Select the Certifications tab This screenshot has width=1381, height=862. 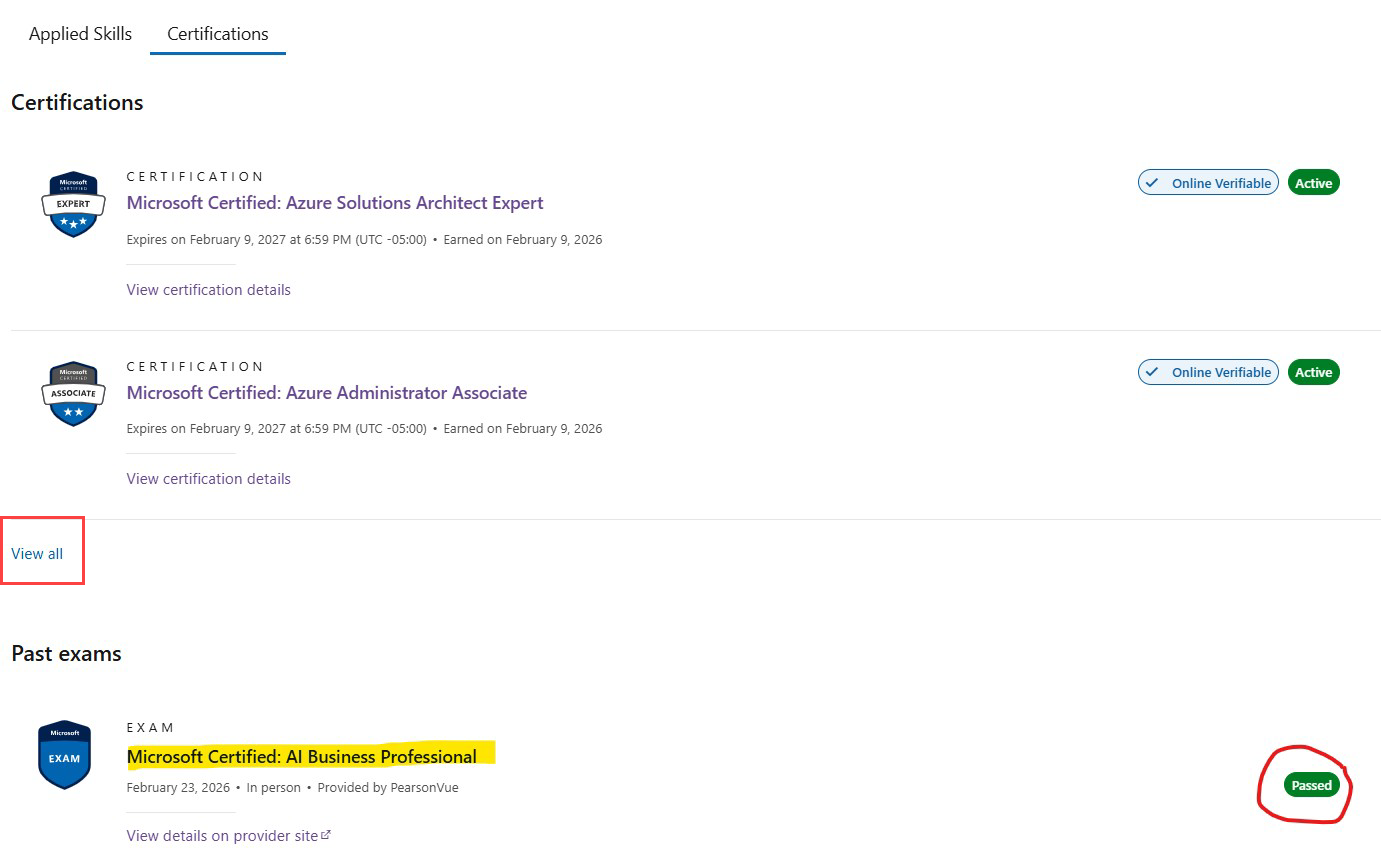(x=218, y=34)
